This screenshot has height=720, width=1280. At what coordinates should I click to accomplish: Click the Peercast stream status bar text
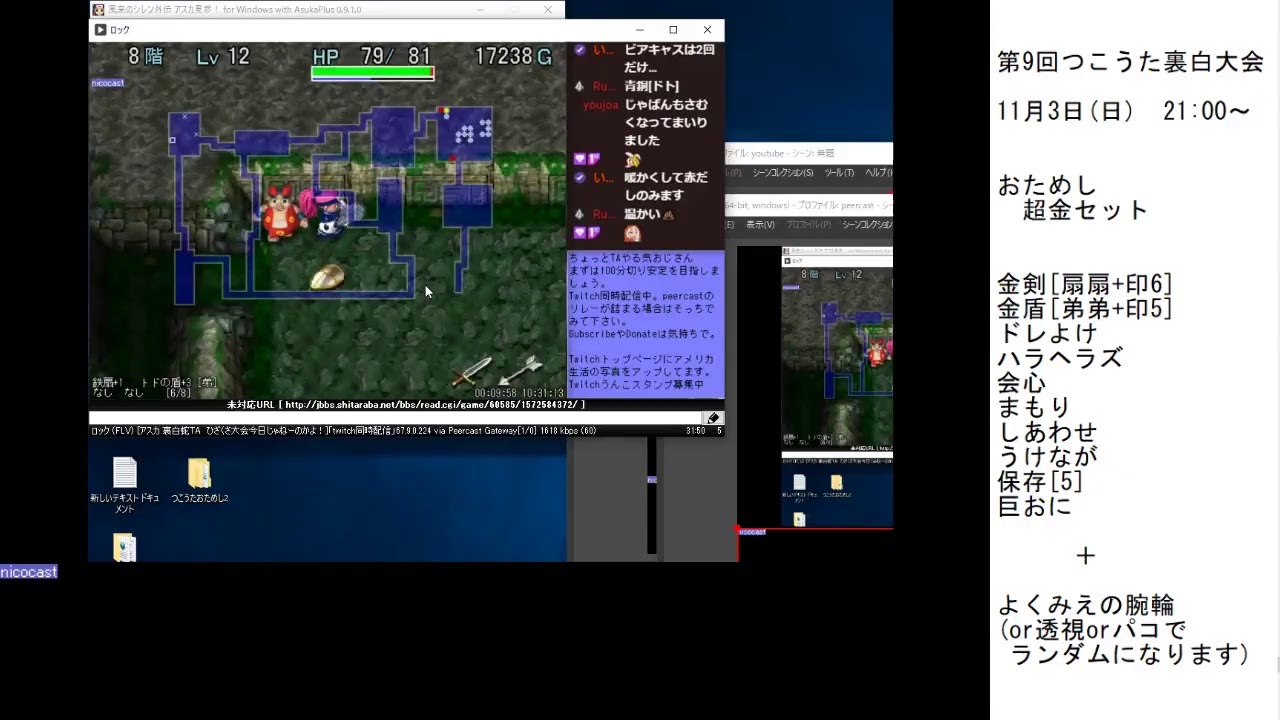click(x=343, y=431)
